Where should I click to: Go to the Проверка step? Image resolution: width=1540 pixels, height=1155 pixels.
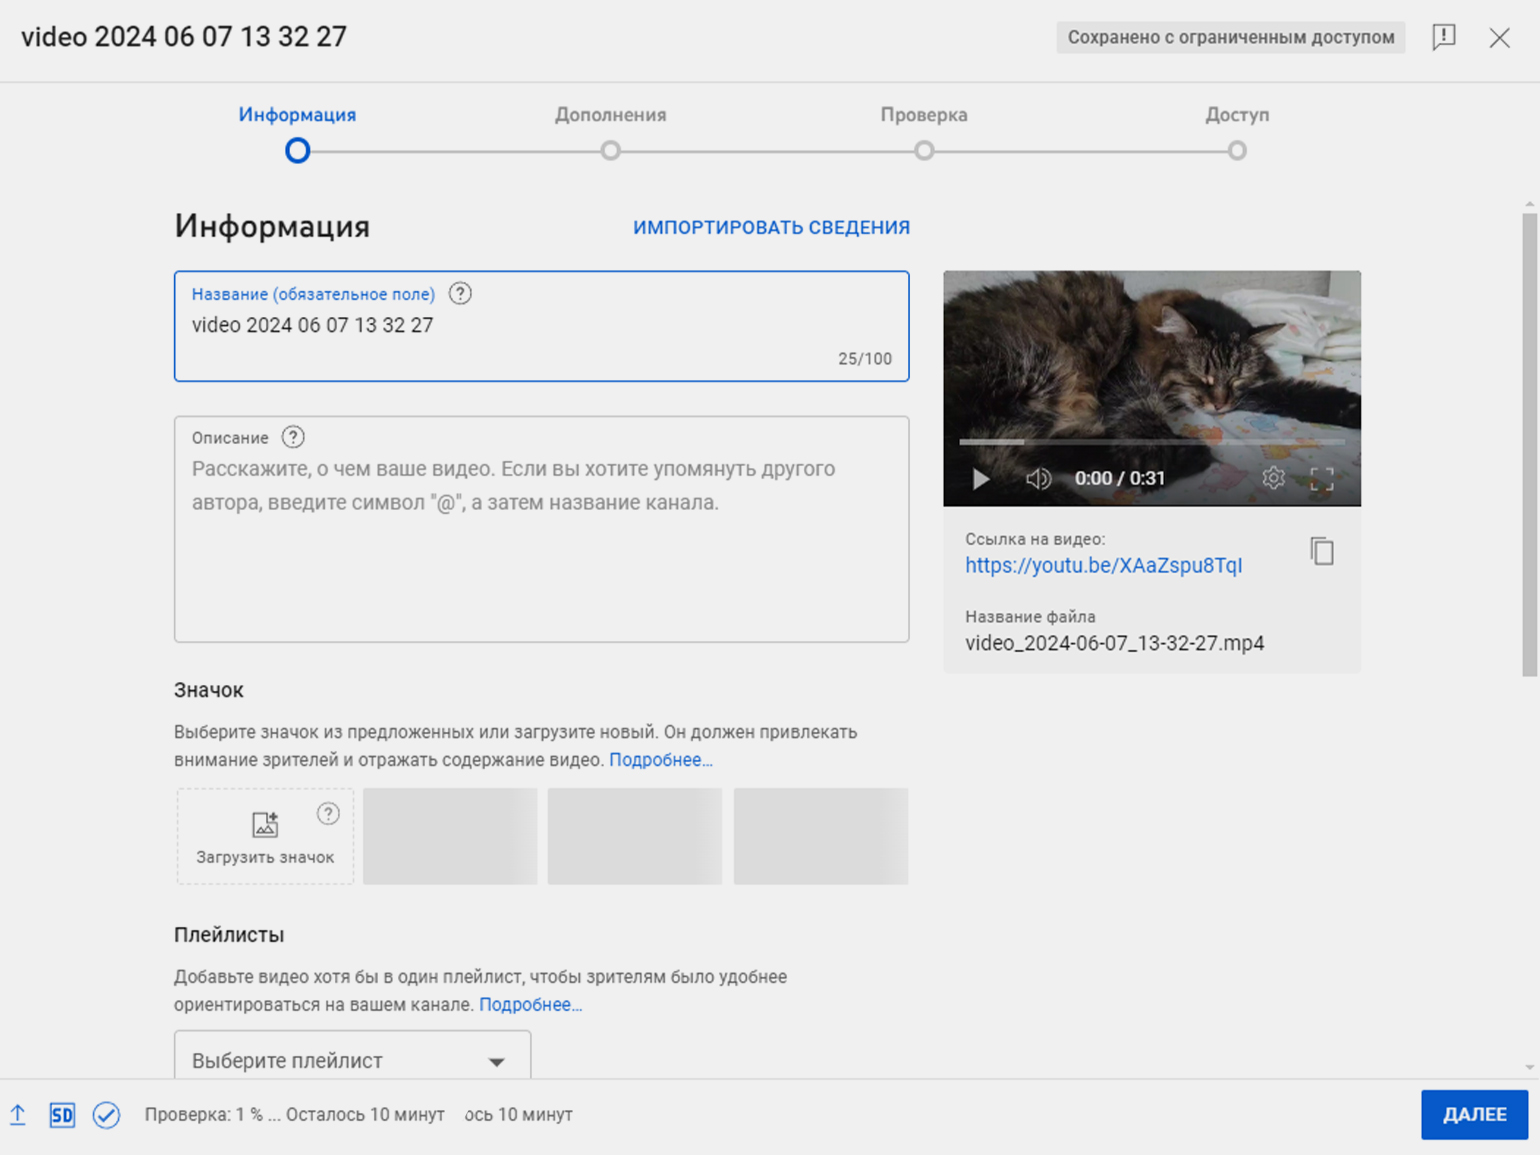pos(924,132)
